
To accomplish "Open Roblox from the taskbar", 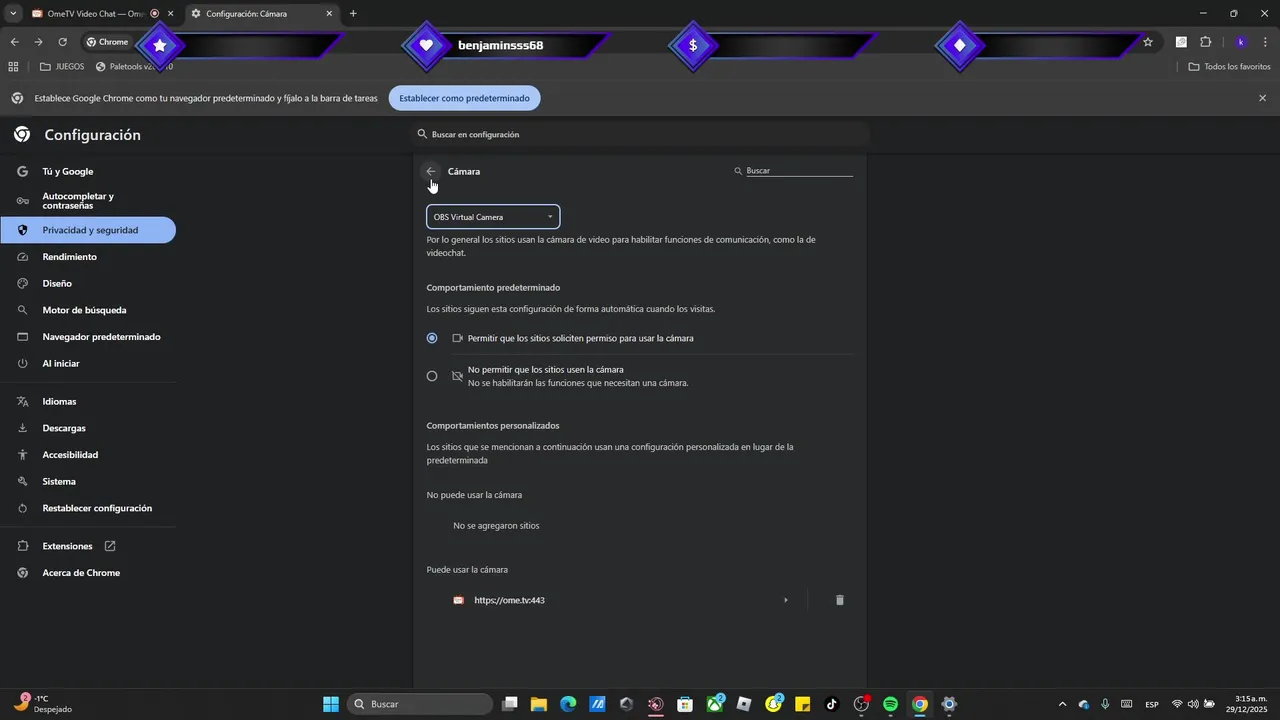I will coord(744,704).
